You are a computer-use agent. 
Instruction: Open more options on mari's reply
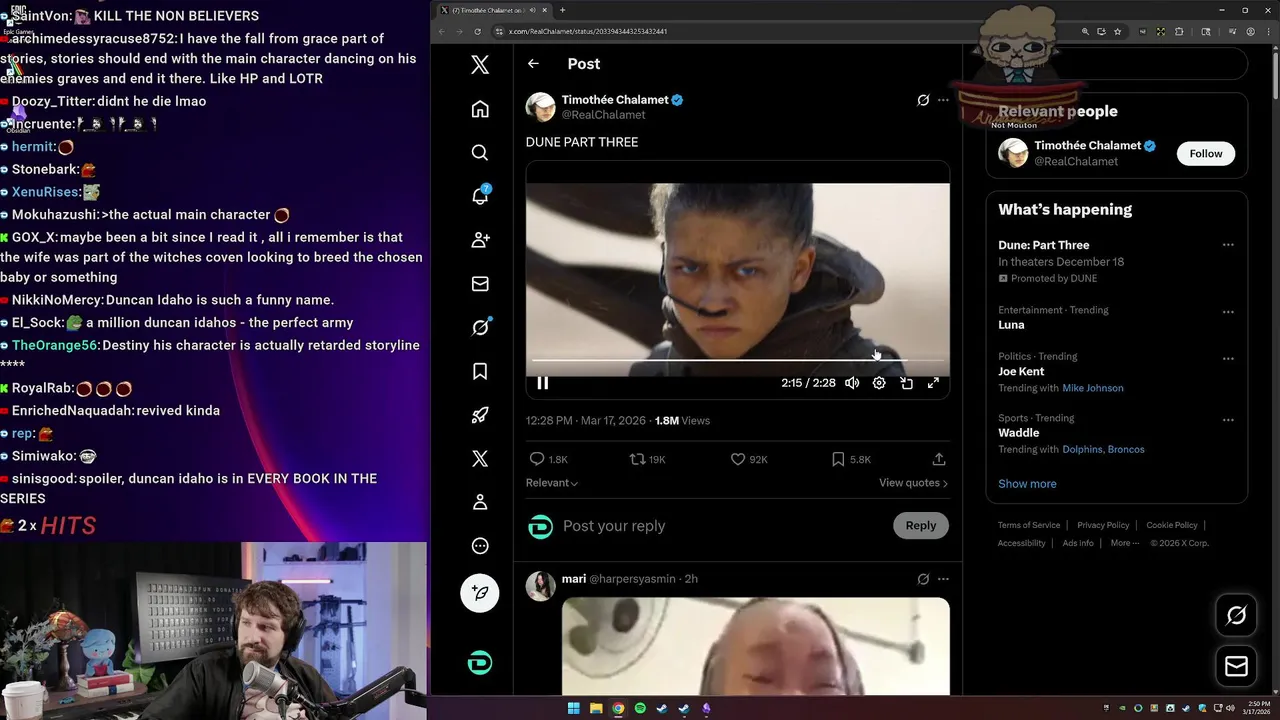pos(943,579)
